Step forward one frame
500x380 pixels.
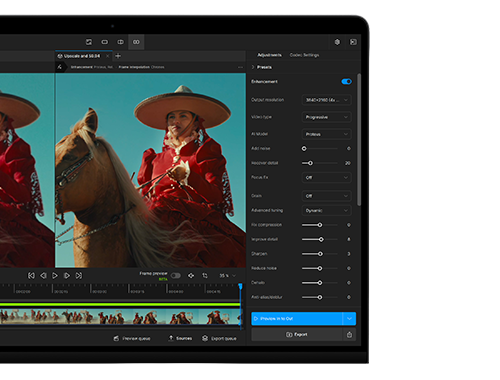pyautogui.click(x=67, y=276)
